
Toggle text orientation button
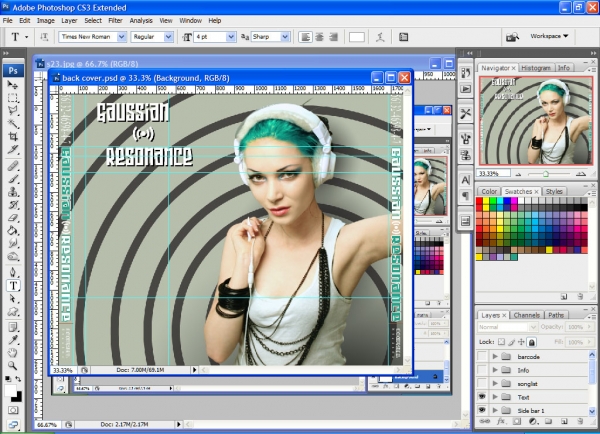[x=44, y=37]
